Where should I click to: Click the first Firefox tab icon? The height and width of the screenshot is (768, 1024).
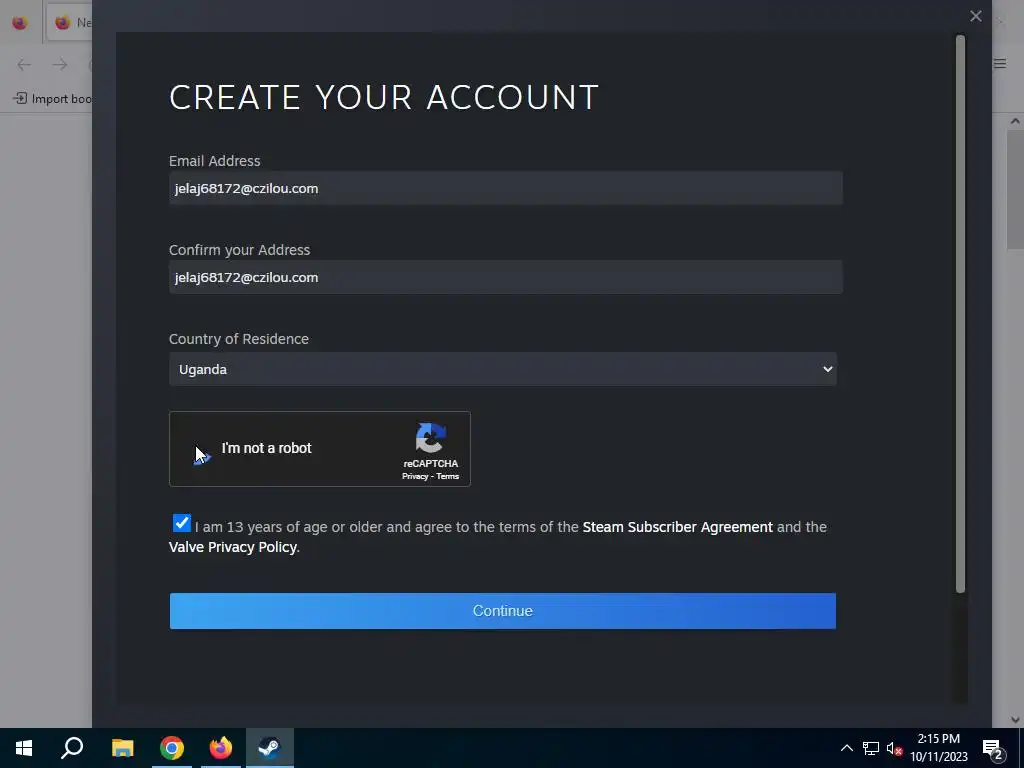20,23
